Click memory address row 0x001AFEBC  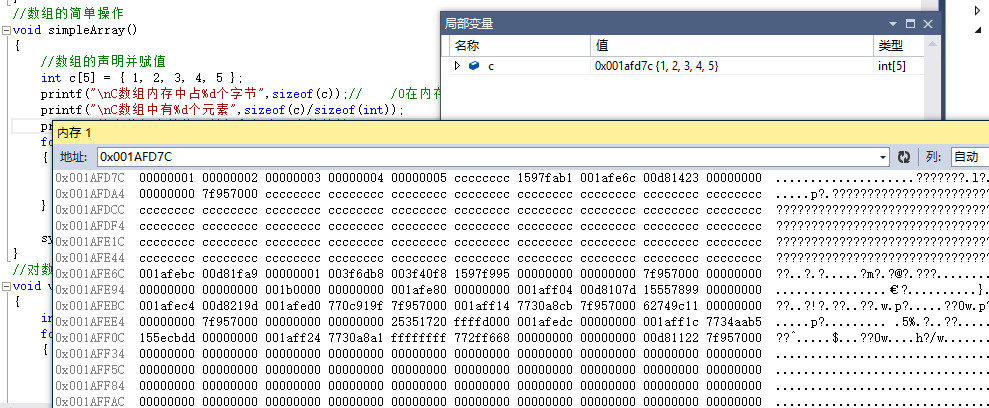click(90, 306)
